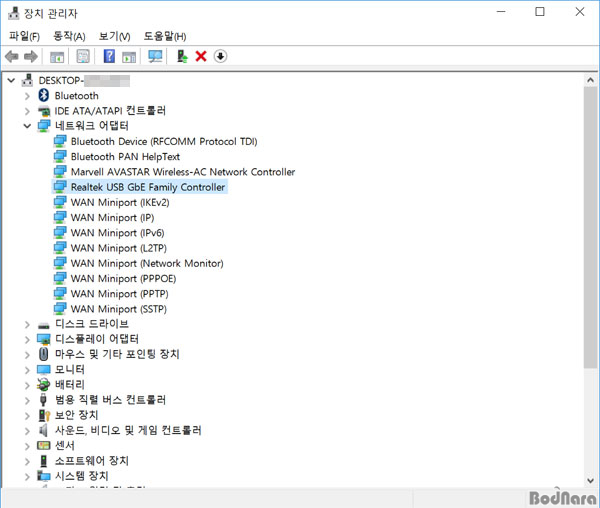Expand the 디스크 드라이브 category
Image resolution: width=600 pixels, height=508 pixels.
(27, 325)
